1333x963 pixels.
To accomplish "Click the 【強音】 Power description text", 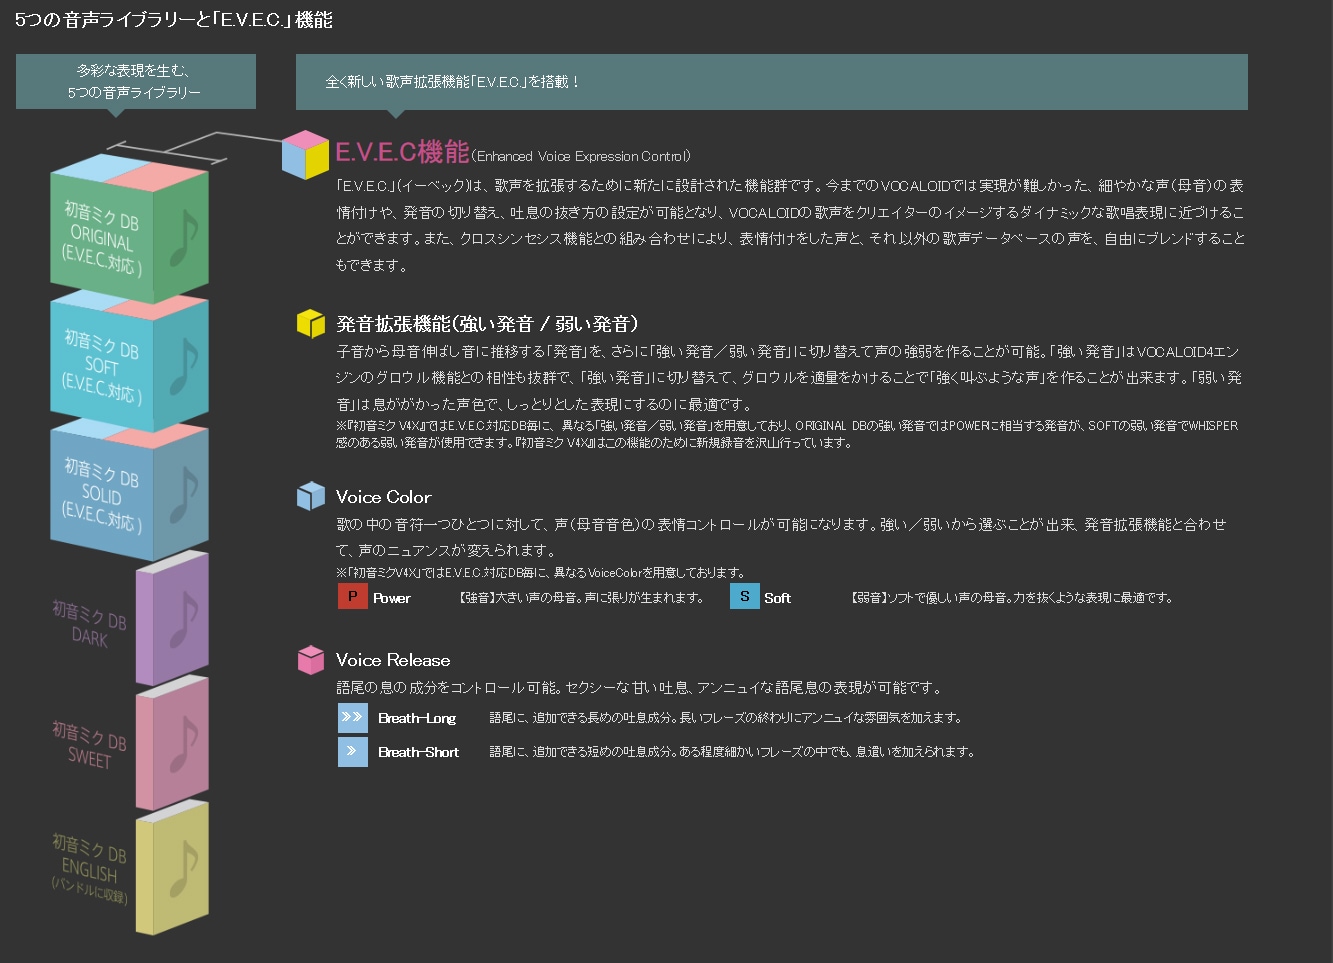I will 581,598.
